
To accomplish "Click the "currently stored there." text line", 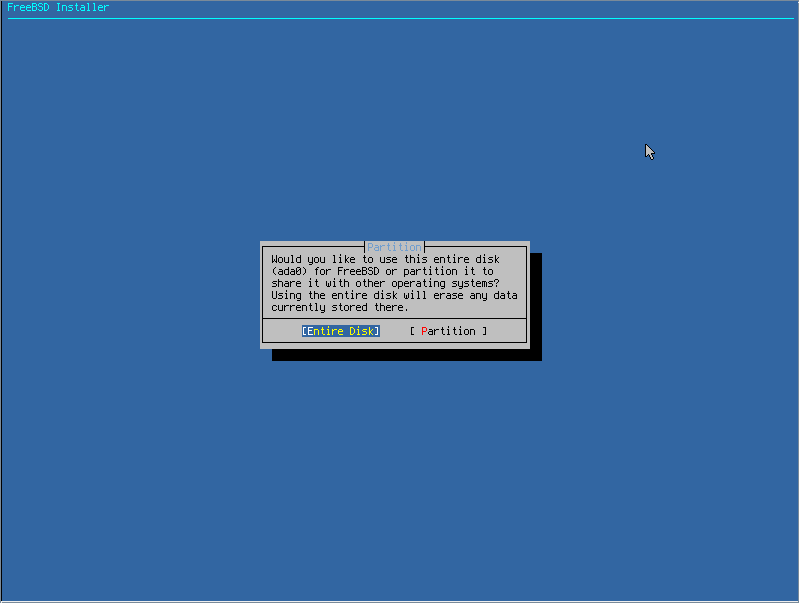I will coord(340,307).
